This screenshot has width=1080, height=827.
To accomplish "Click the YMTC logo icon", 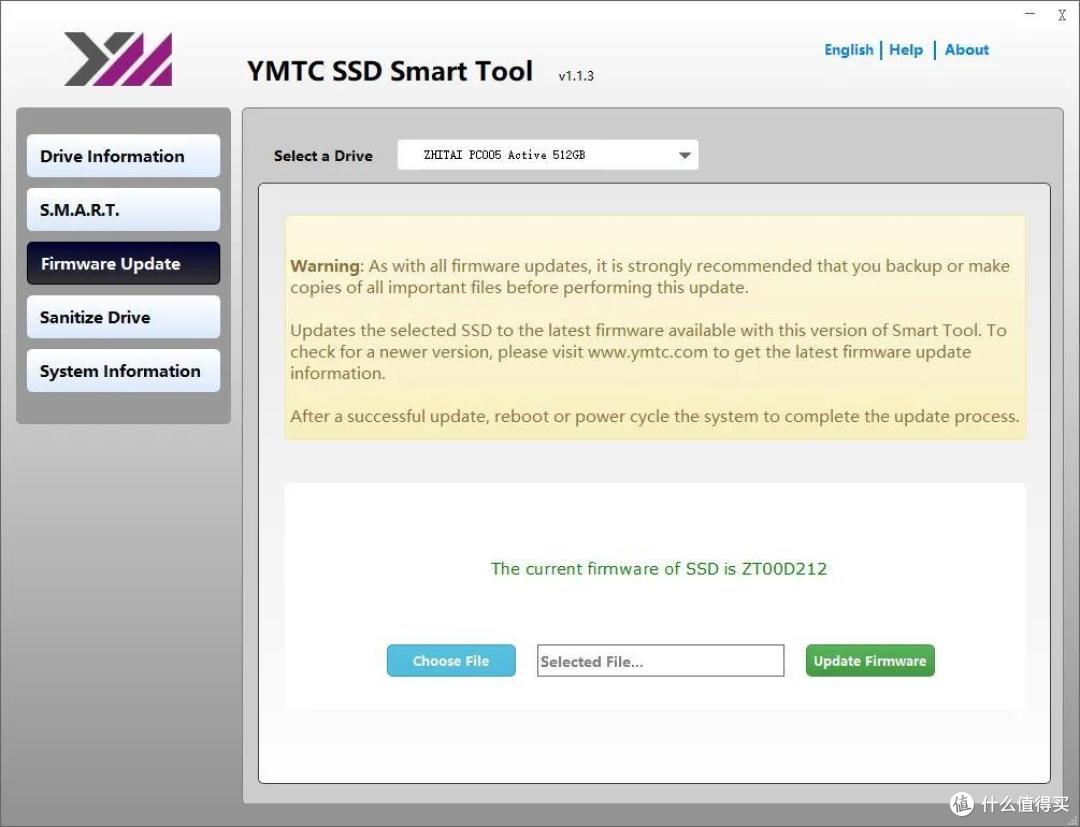I will tap(118, 59).
